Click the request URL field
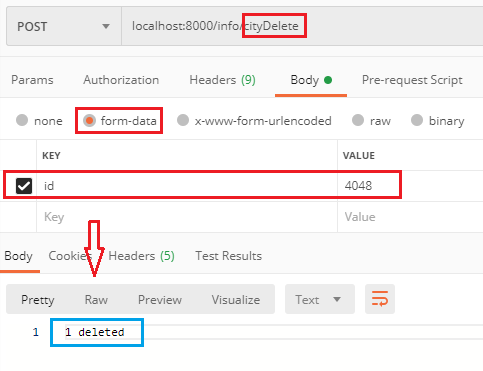Image resolution: width=483 pixels, height=371 pixels. click(x=302, y=26)
